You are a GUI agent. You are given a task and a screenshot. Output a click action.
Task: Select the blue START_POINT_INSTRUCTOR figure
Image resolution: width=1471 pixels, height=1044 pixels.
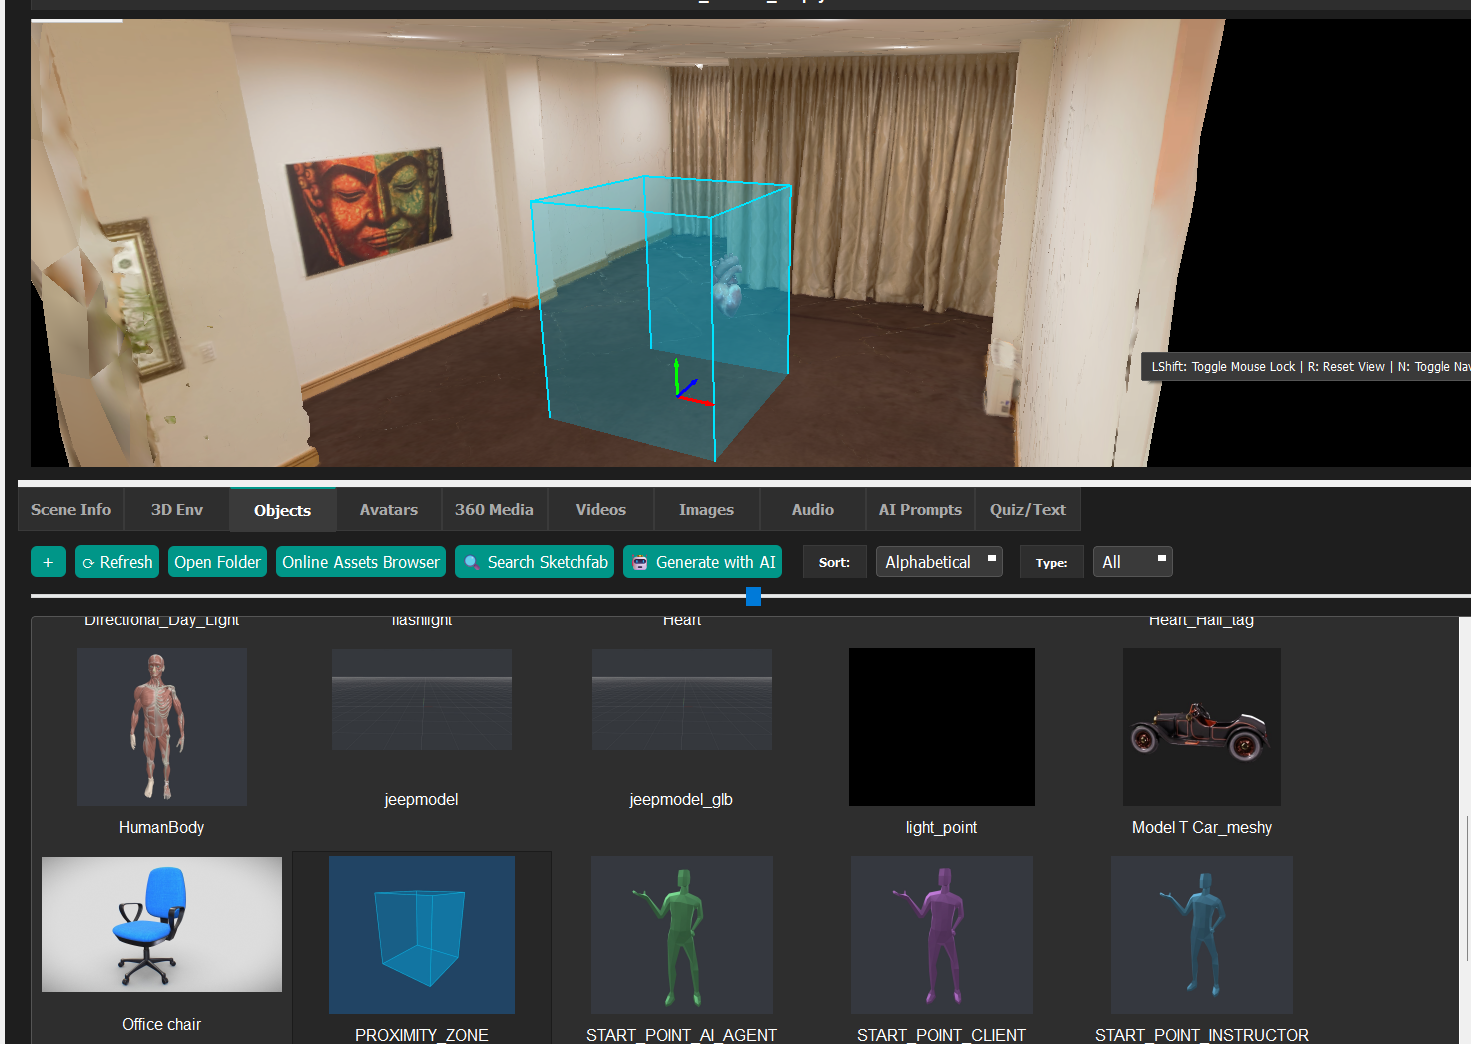click(x=1202, y=935)
